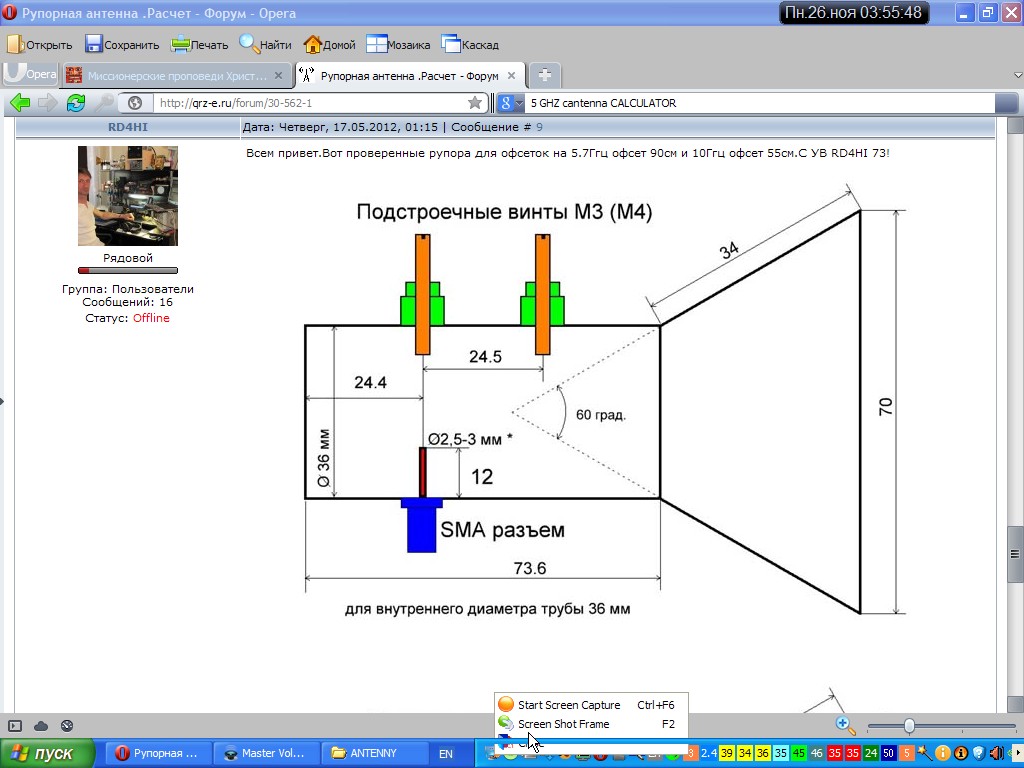Click the top-right clock display
The image size is (1024, 768).
tap(854, 12)
